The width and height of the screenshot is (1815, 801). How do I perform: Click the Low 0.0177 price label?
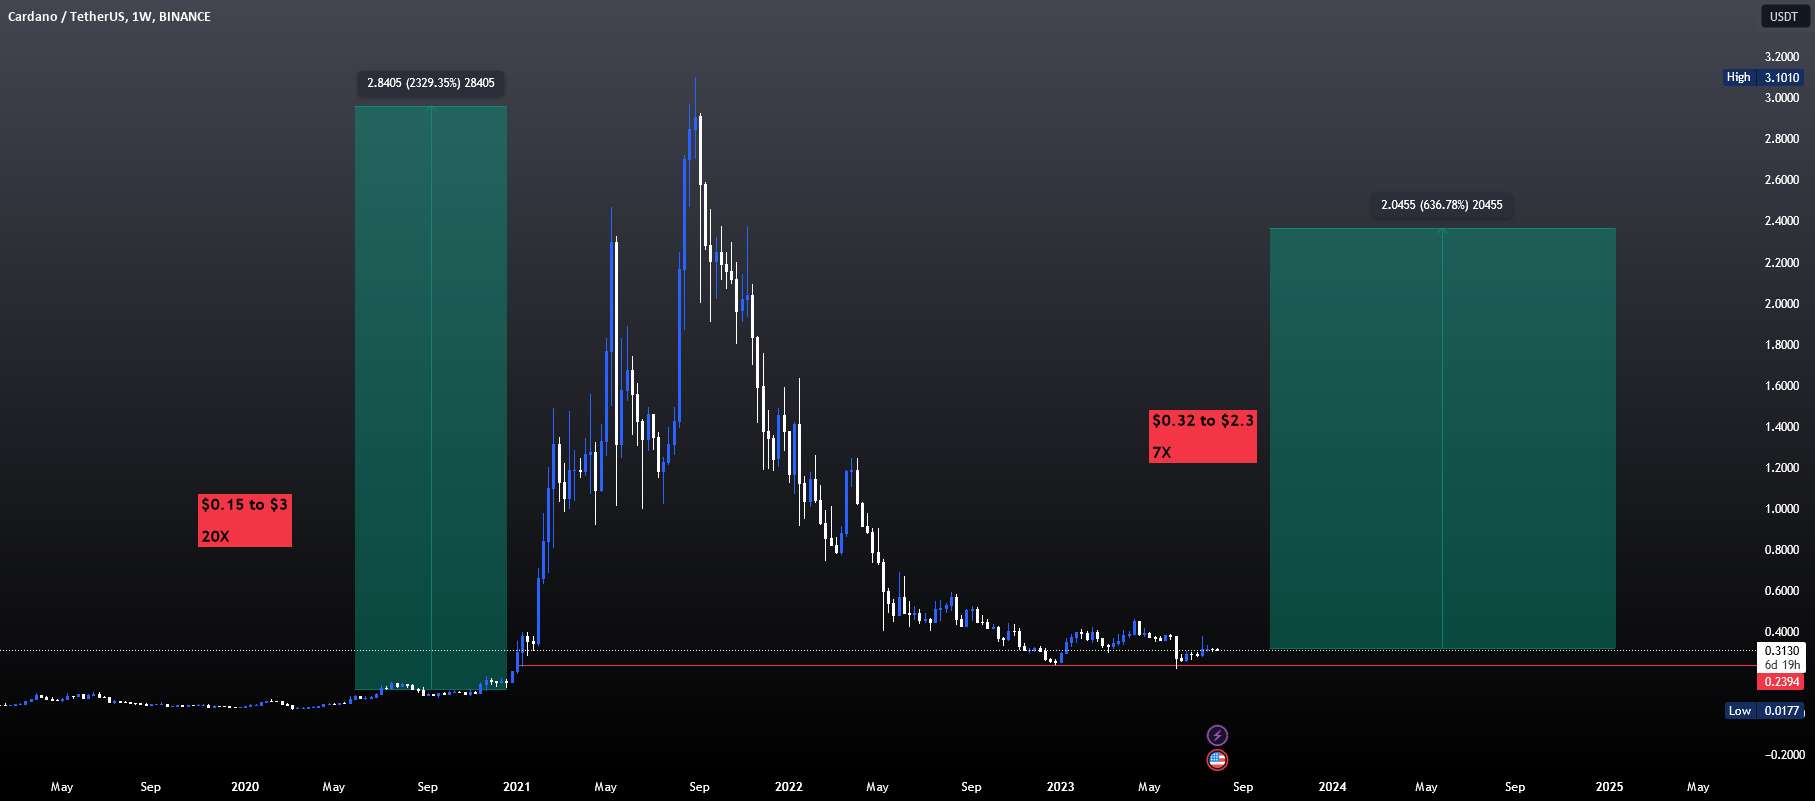tap(1765, 711)
